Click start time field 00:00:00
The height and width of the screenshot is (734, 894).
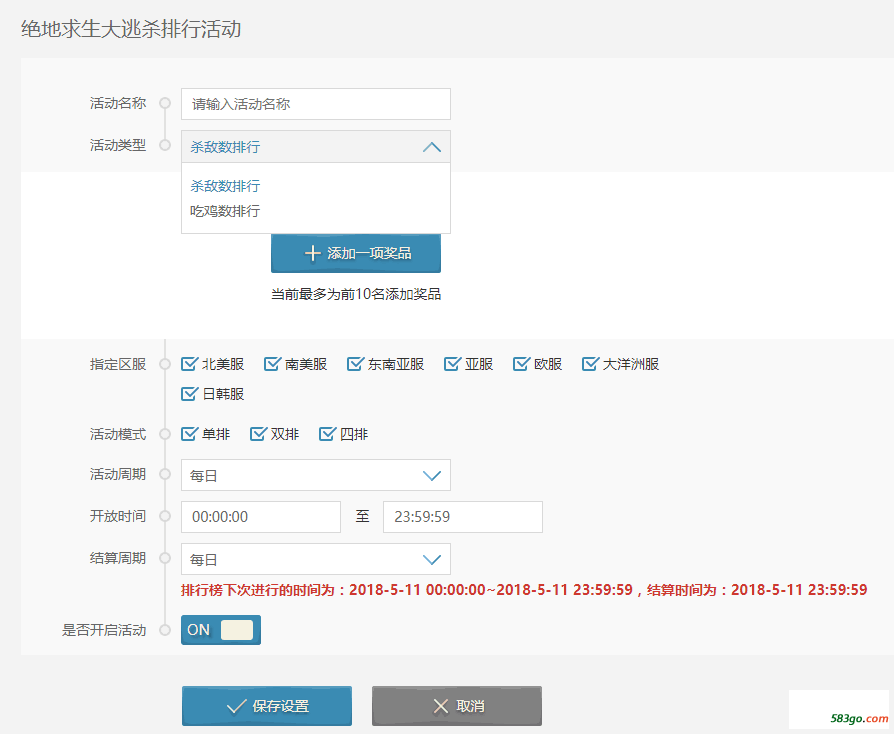tap(261, 517)
